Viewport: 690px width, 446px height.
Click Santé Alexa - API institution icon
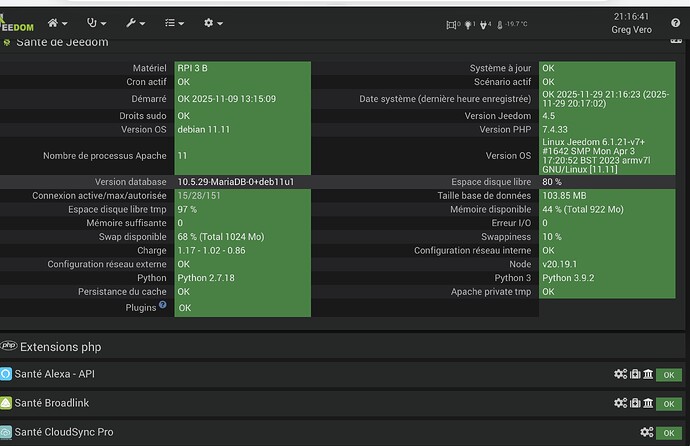pyautogui.click(x=648, y=374)
